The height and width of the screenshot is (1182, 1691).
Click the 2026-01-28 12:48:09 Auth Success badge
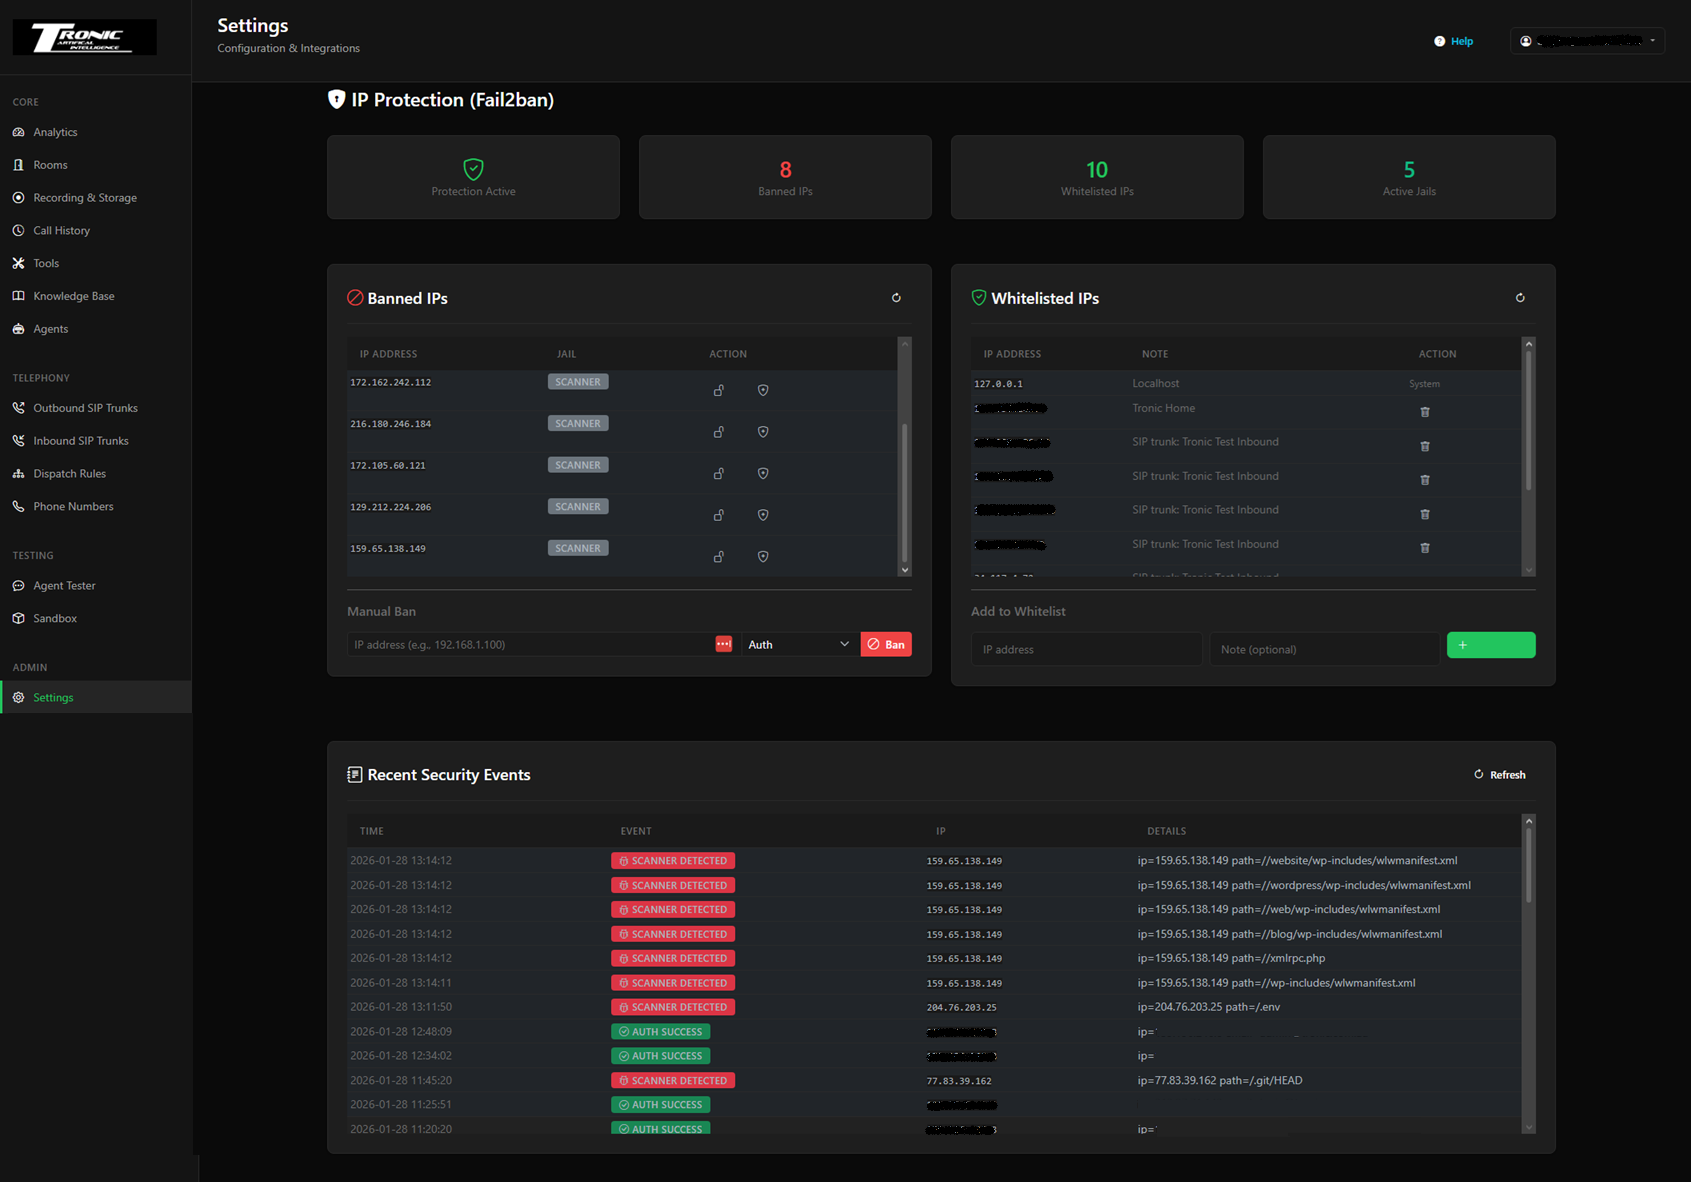(x=660, y=1032)
